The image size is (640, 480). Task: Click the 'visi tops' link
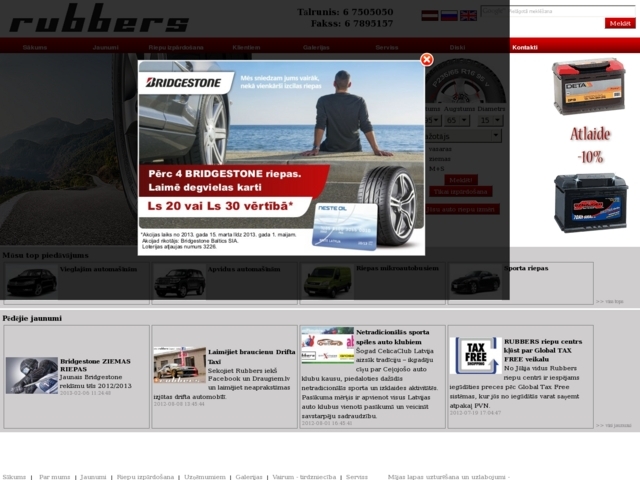(x=609, y=302)
